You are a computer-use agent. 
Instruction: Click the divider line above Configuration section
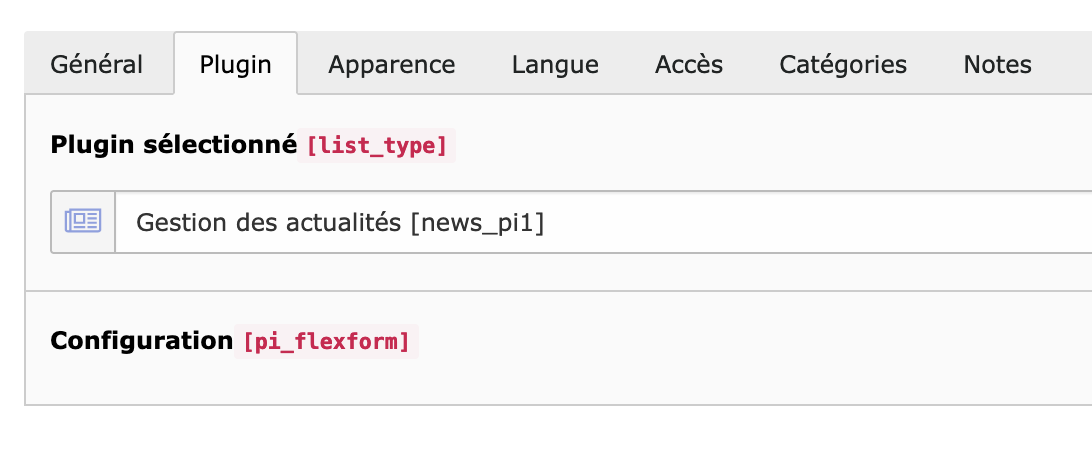pos(559,290)
